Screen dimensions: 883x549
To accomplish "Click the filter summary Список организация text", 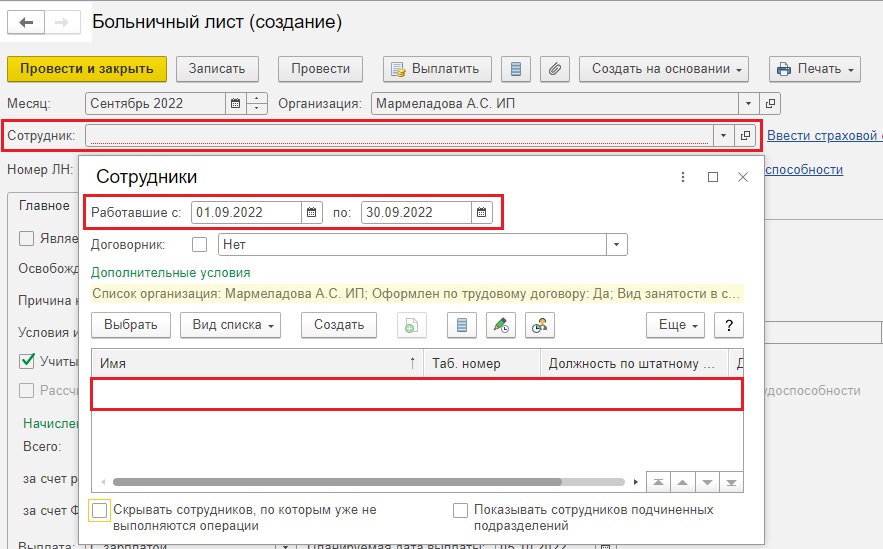I will click(417, 294).
